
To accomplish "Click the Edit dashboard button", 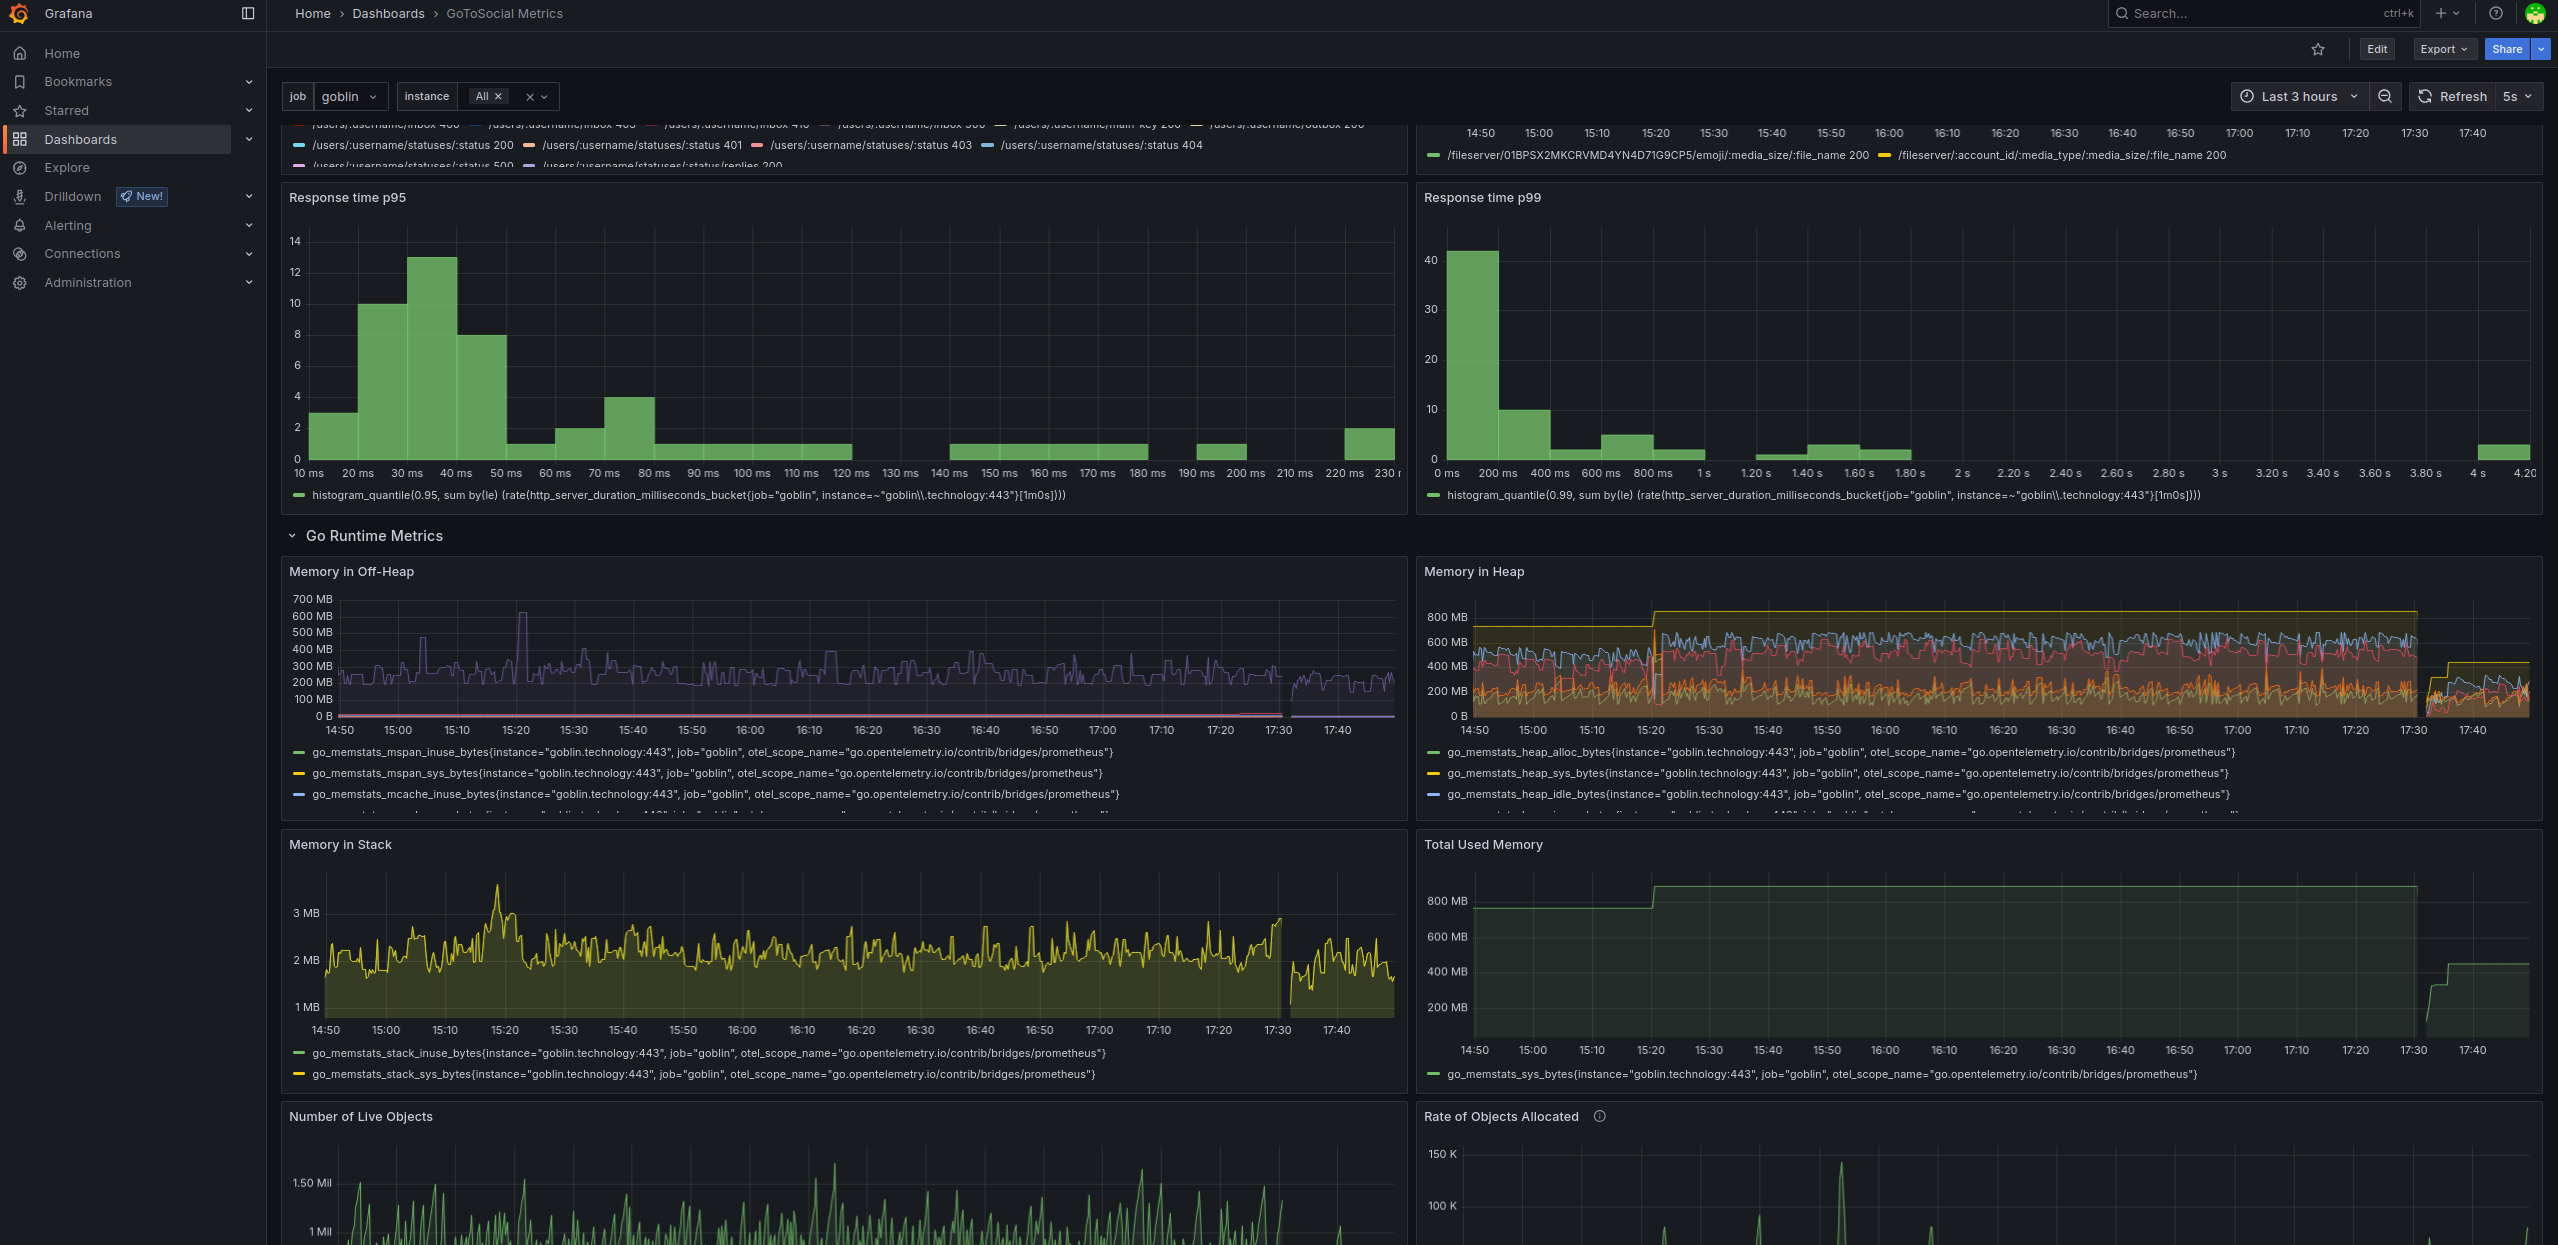I will tap(2377, 49).
